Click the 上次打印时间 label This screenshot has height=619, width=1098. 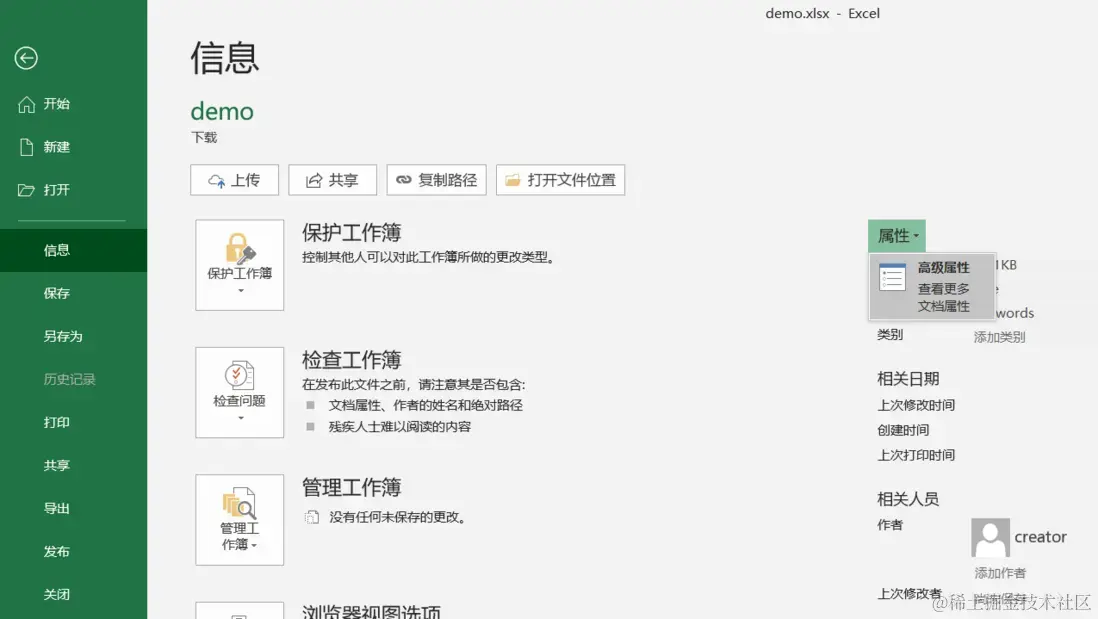tap(916, 455)
